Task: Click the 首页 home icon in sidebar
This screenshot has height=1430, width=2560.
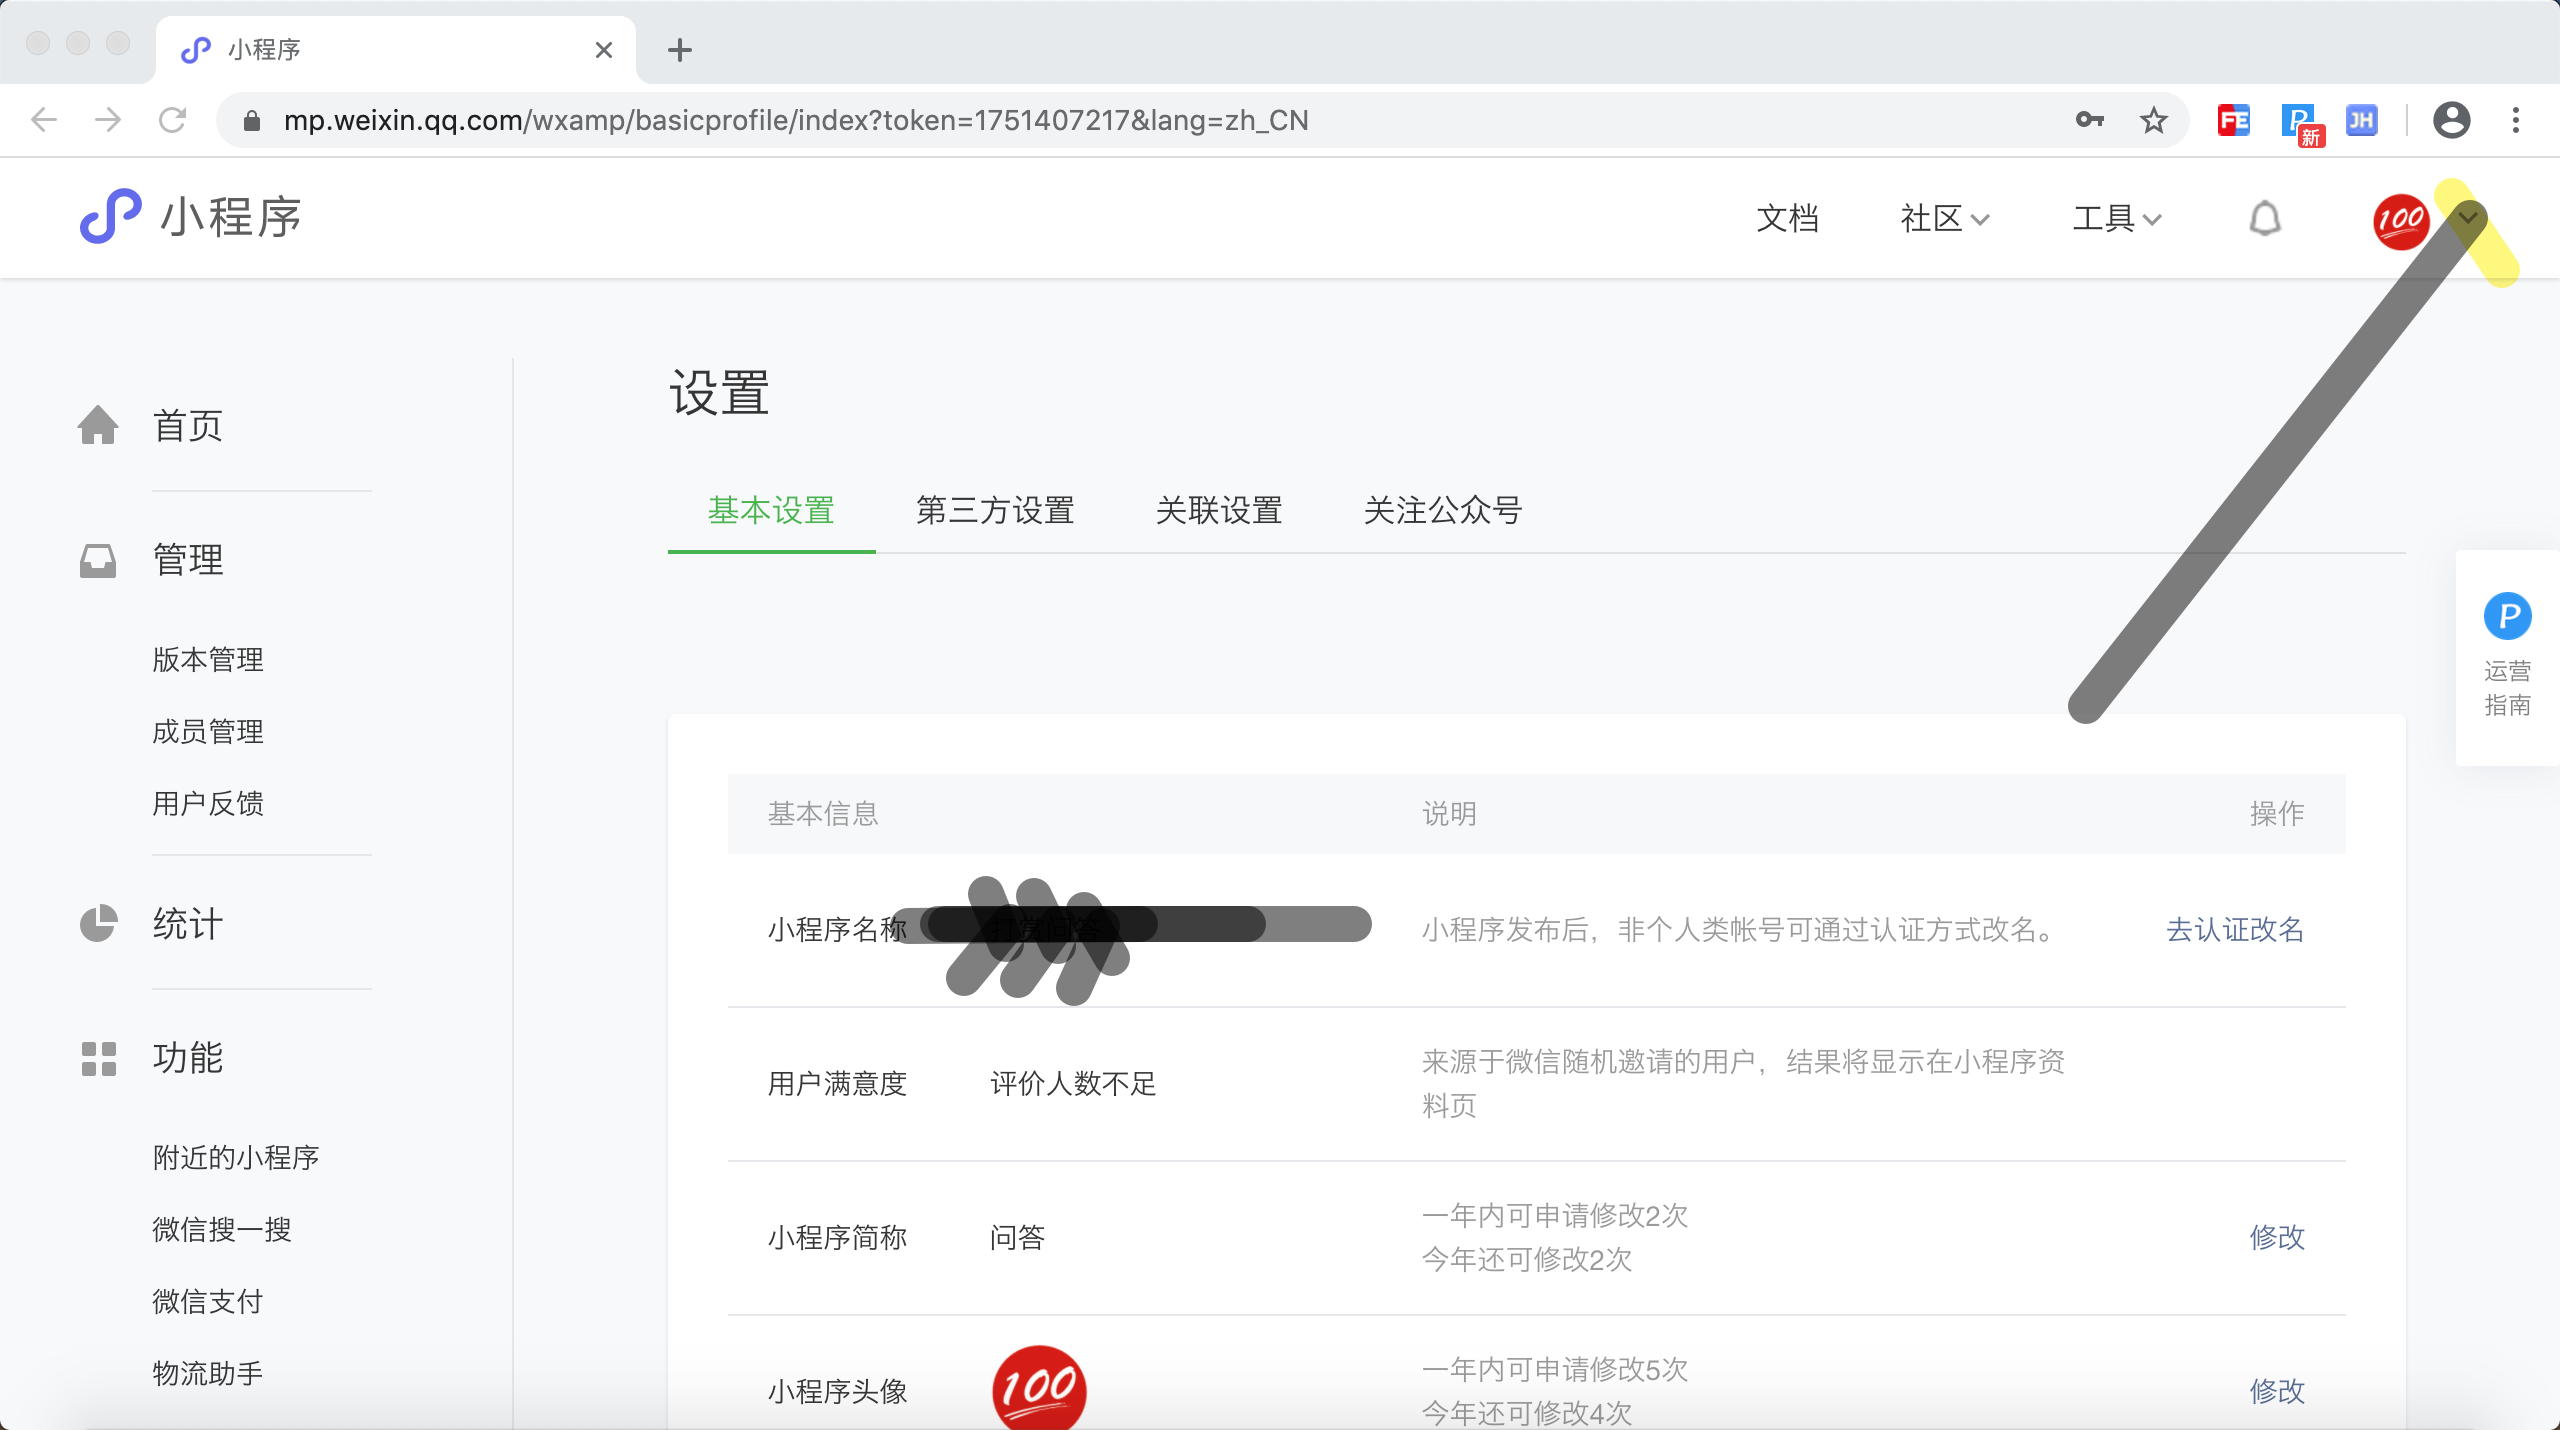Action: (98, 425)
